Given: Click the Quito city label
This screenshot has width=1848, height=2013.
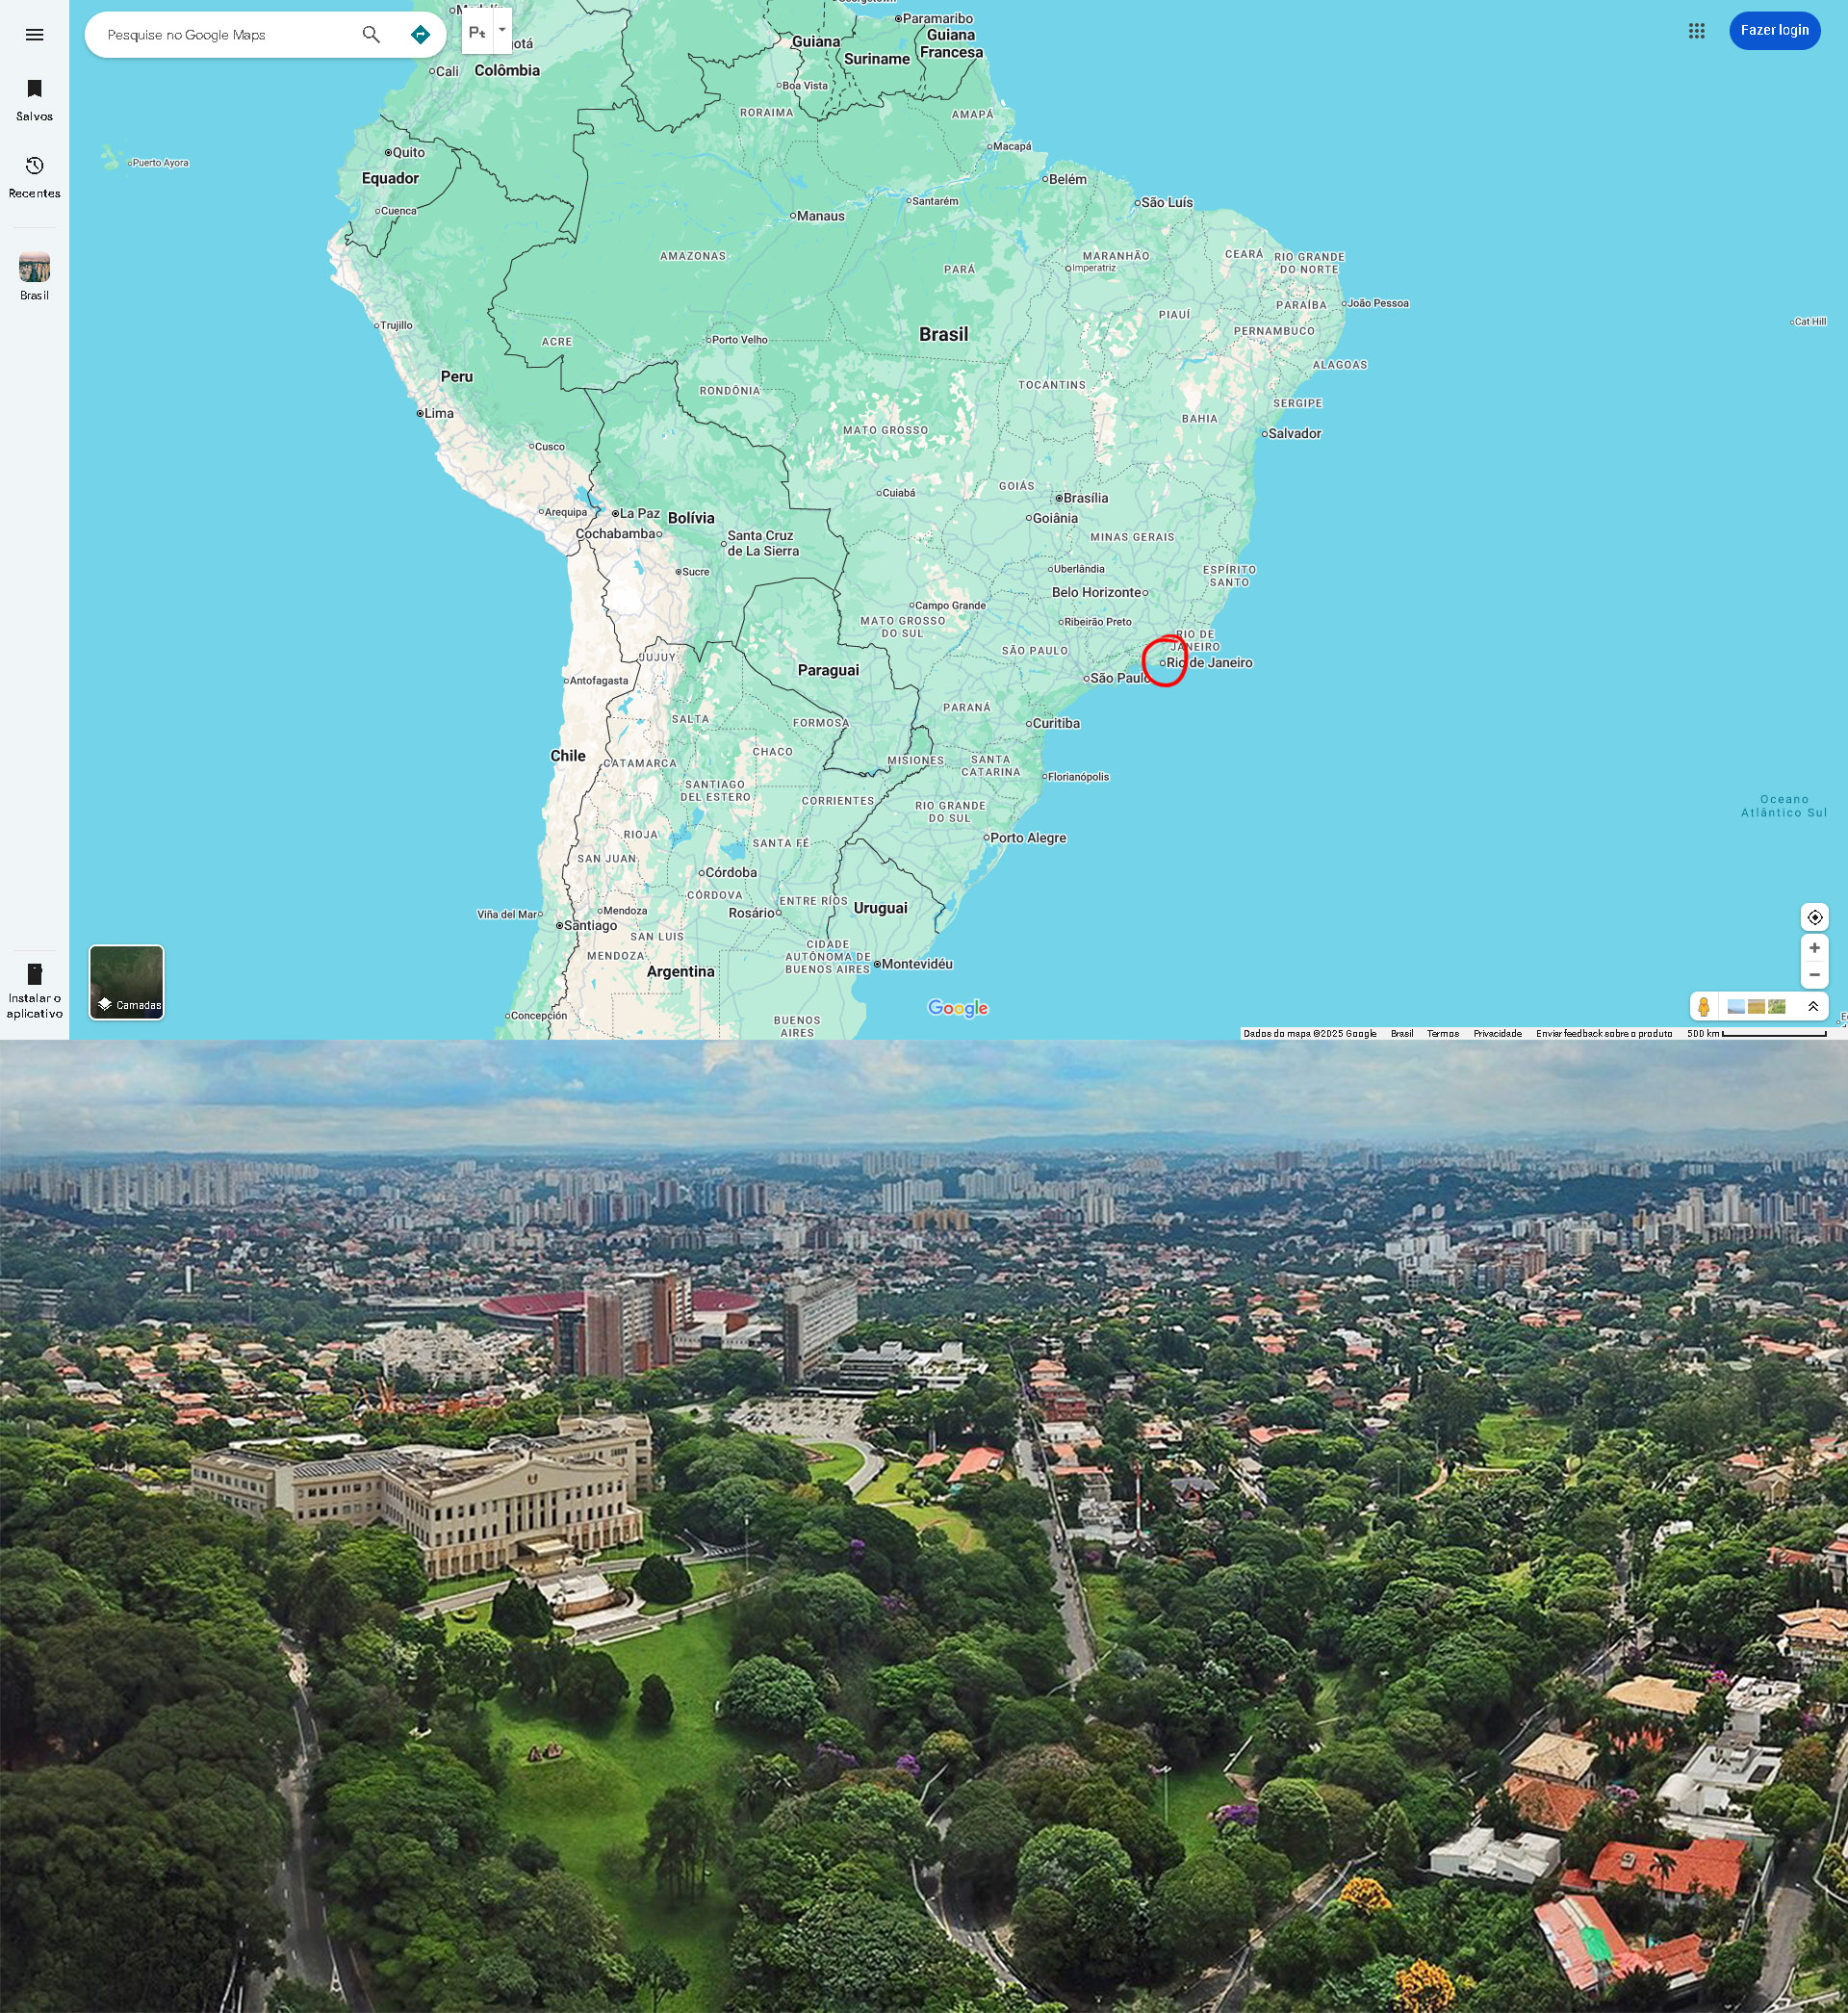Looking at the screenshot, I should click(408, 153).
